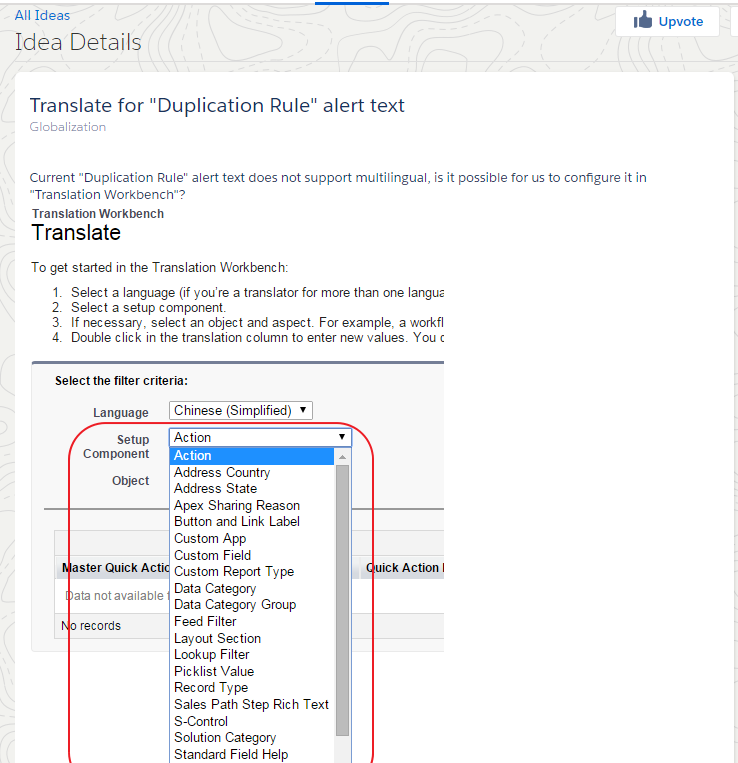This screenshot has height=763, width=738.
Task: Select Apex Sharing Reason option
Action: pyautogui.click(x=252, y=506)
